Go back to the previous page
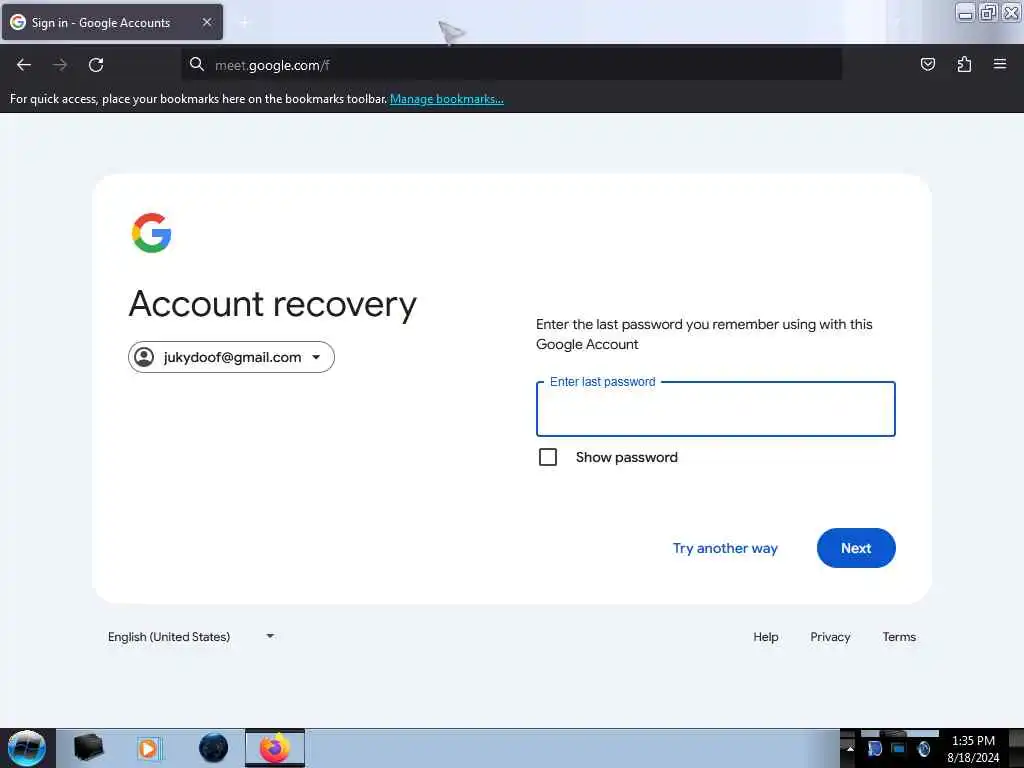The image size is (1024, 768). click(24, 65)
